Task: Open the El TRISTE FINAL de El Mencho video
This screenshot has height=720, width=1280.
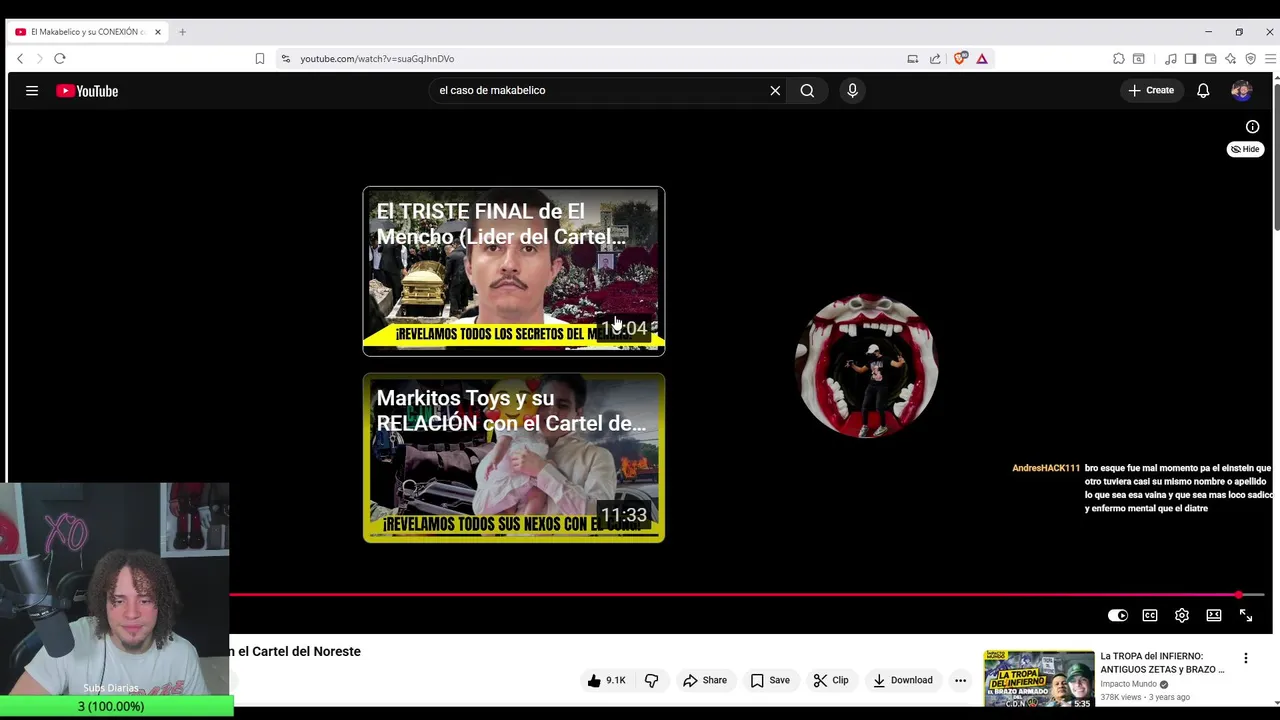Action: [x=514, y=271]
